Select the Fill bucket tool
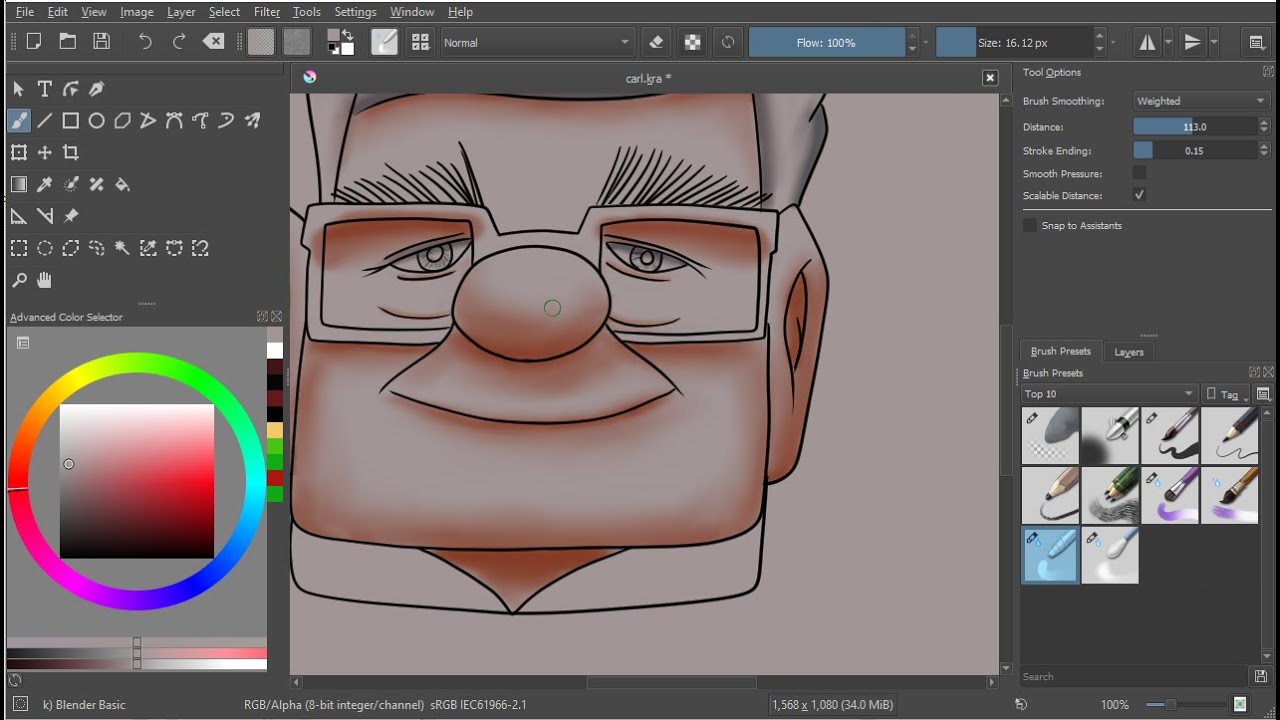 [x=123, y=184]
